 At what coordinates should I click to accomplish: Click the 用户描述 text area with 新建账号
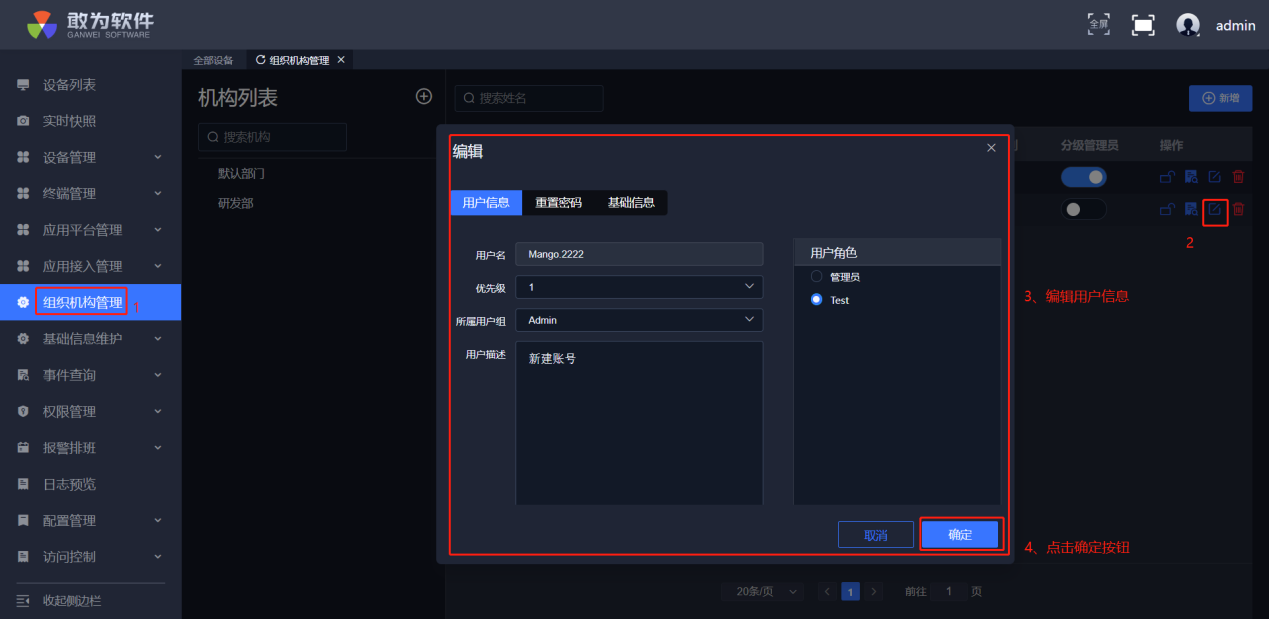[x=639, y=423]
